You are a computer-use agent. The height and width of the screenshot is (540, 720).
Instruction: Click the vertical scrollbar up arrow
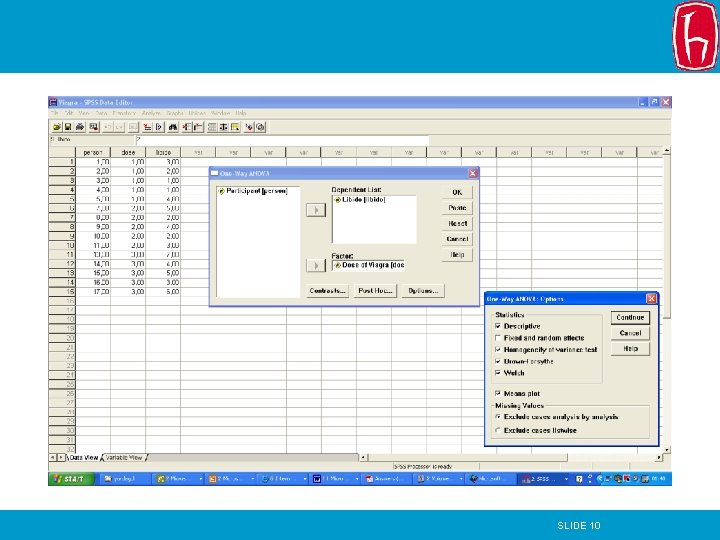tap(667, 151)
